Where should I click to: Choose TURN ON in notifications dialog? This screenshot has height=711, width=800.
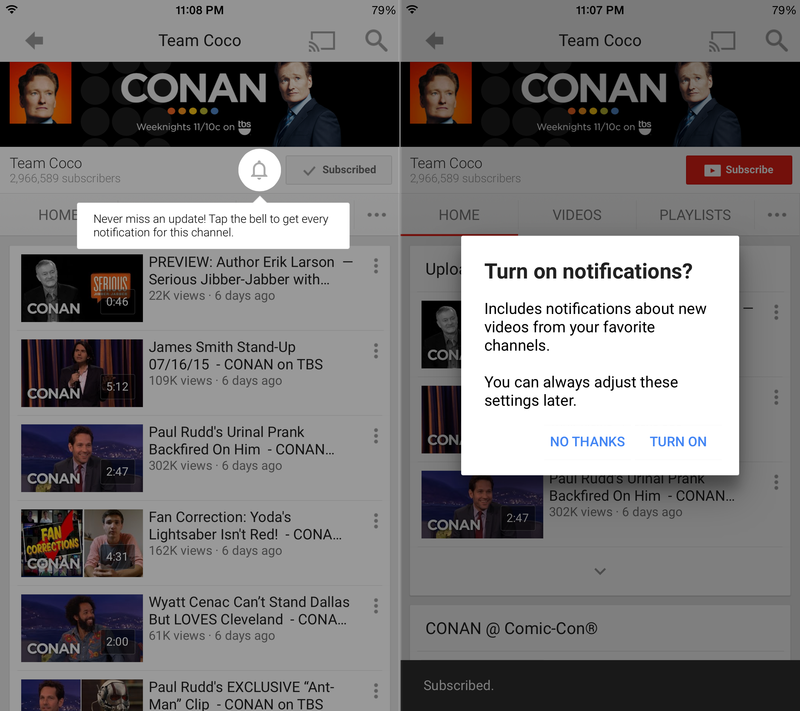pos(678,442)
